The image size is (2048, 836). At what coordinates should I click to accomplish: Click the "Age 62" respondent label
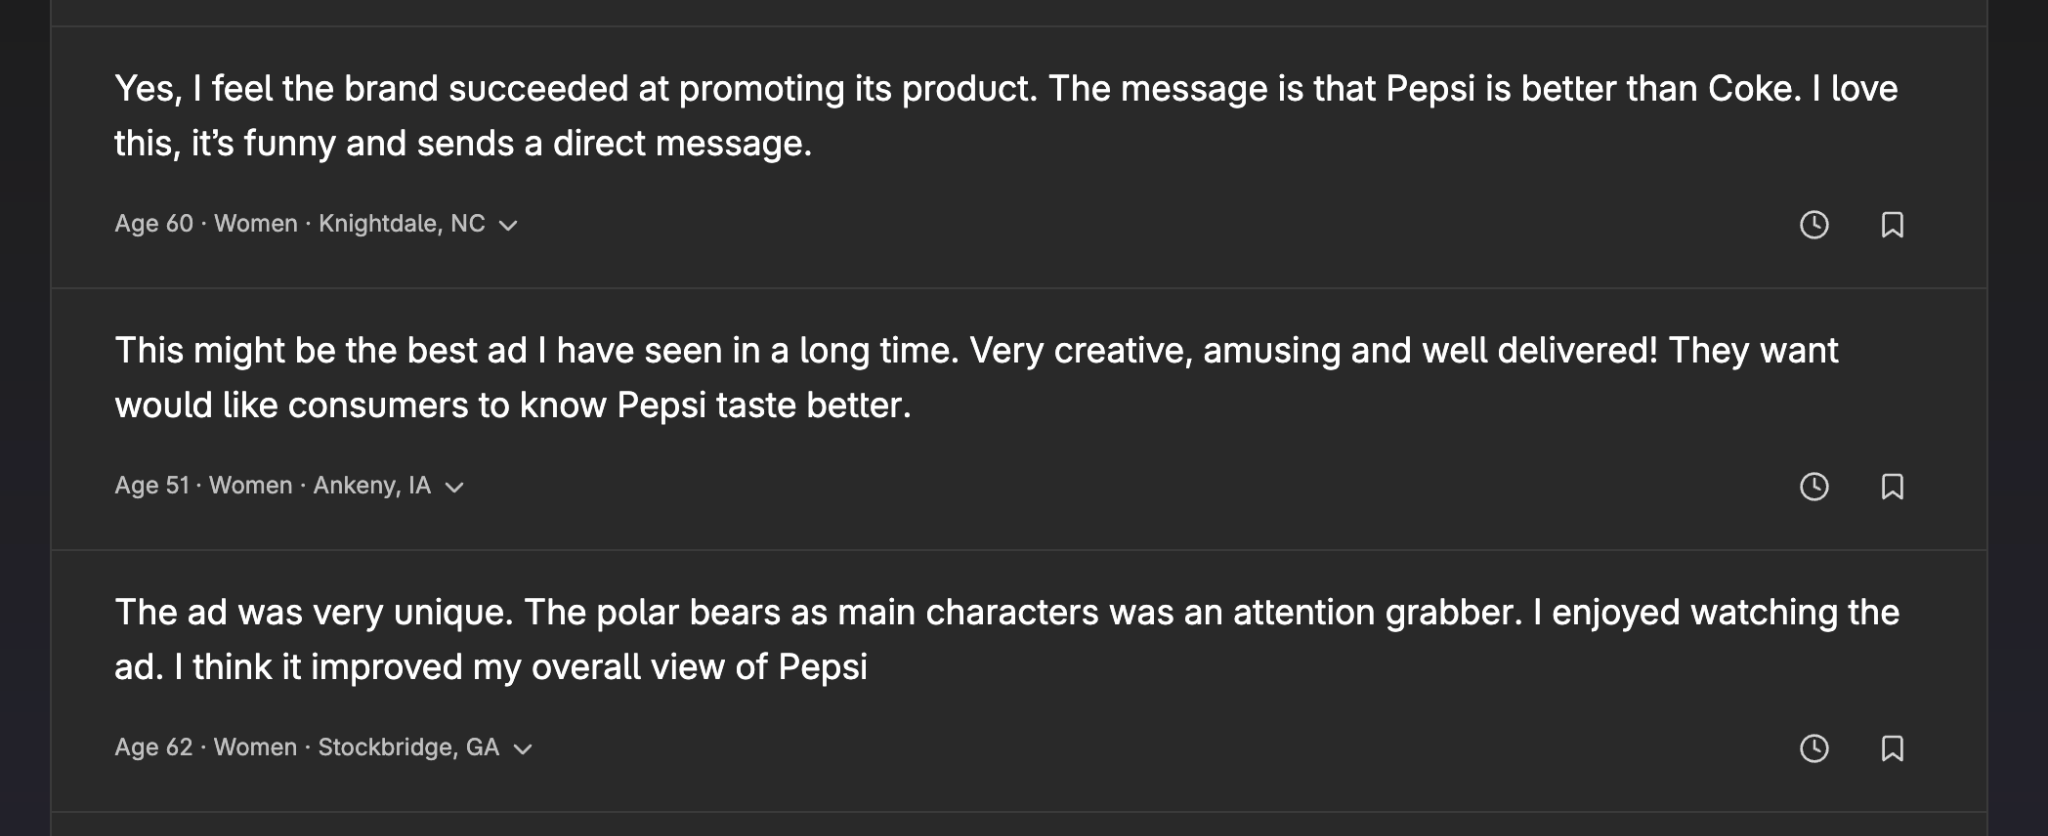pos(153,748)
